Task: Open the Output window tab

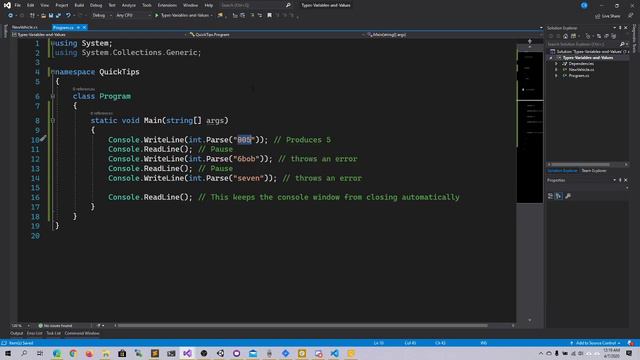Action: (17, 333)
